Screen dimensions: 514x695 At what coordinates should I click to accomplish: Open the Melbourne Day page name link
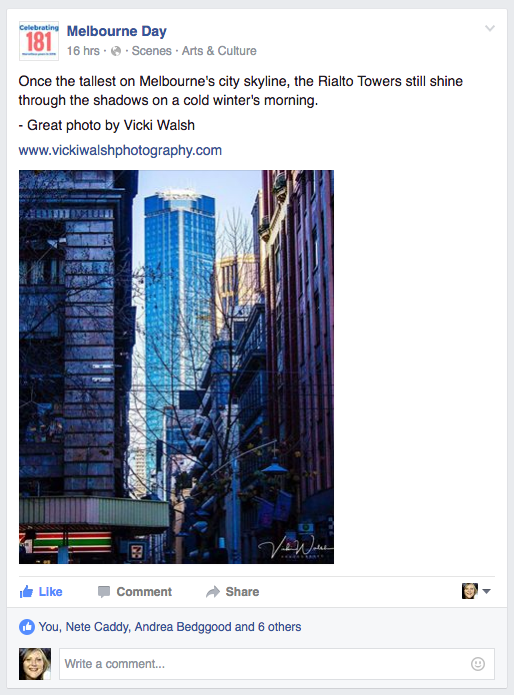pyautogui.click(x=117, y=31)
